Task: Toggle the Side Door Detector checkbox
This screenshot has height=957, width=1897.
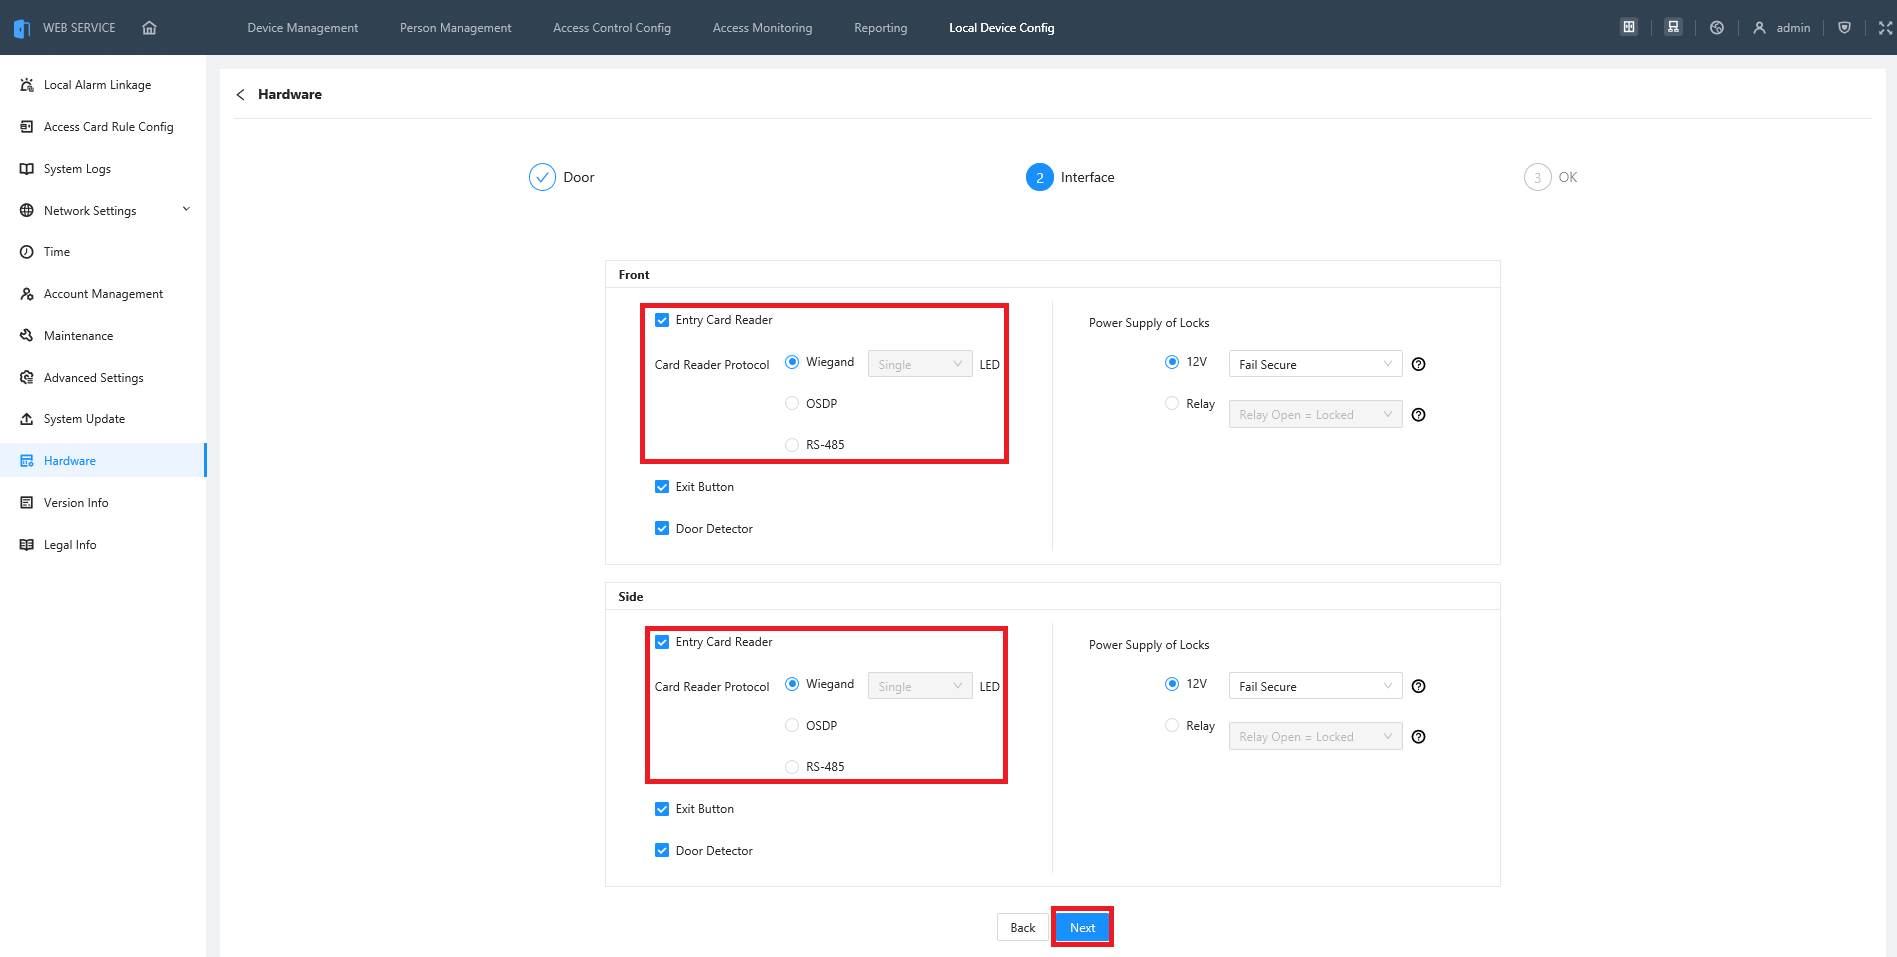Action: click(x=662, y=851)
